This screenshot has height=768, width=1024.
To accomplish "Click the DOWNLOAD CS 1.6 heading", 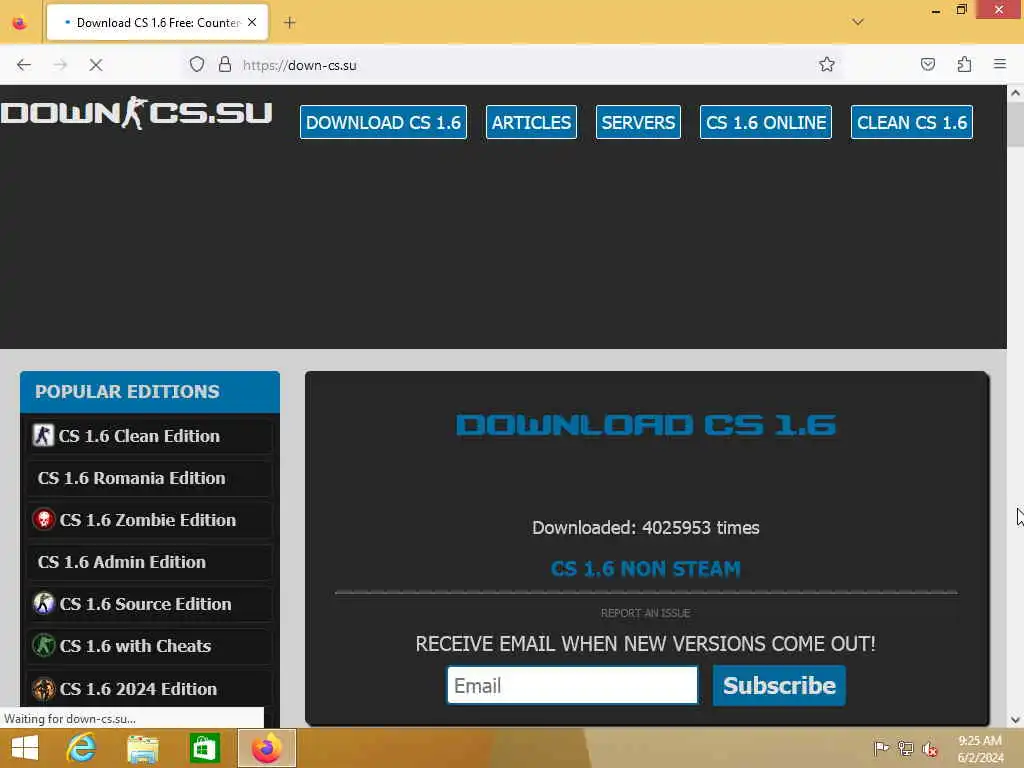I will (646, 425).
